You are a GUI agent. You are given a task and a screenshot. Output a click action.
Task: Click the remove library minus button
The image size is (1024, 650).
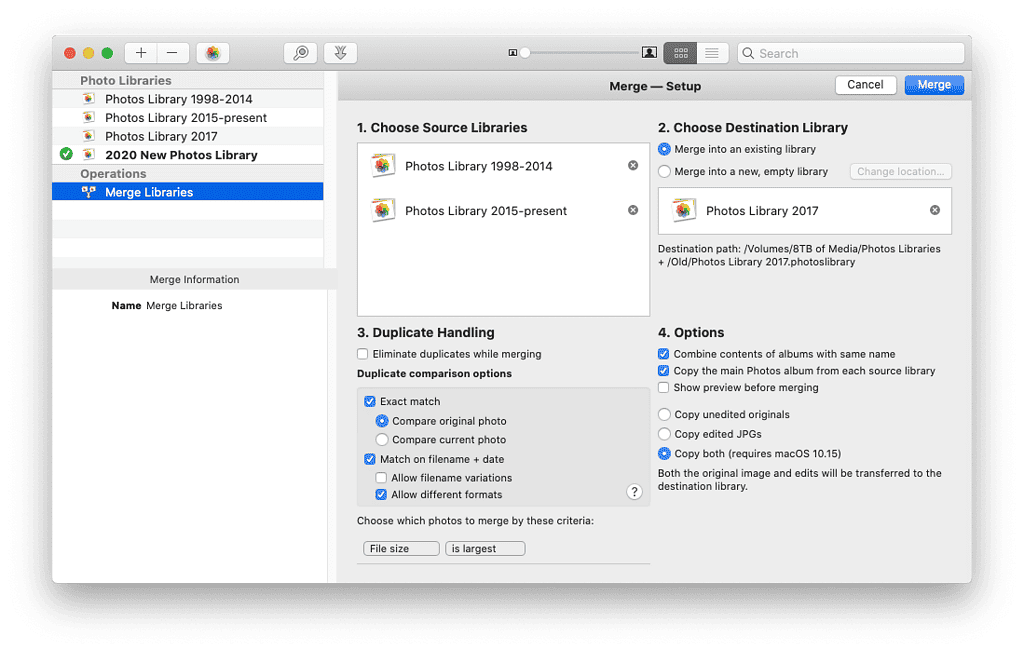coord(172,53)
